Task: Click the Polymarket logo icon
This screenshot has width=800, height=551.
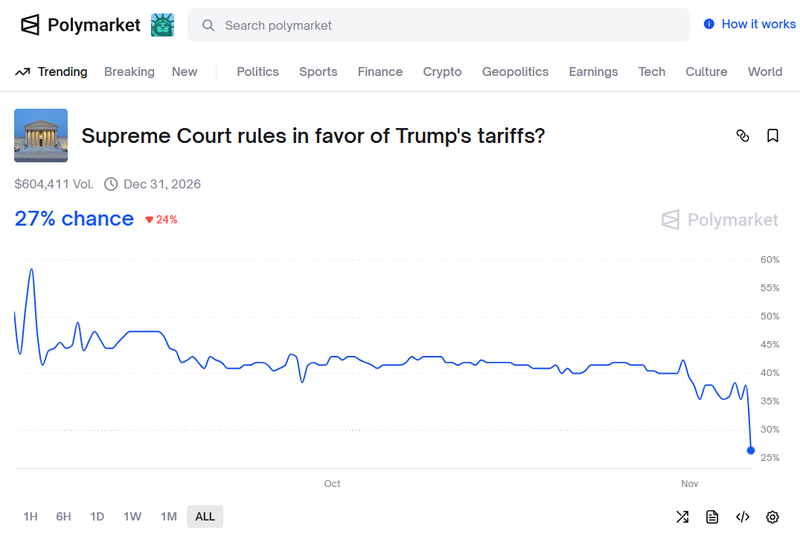Action: [x=30, y=25]
